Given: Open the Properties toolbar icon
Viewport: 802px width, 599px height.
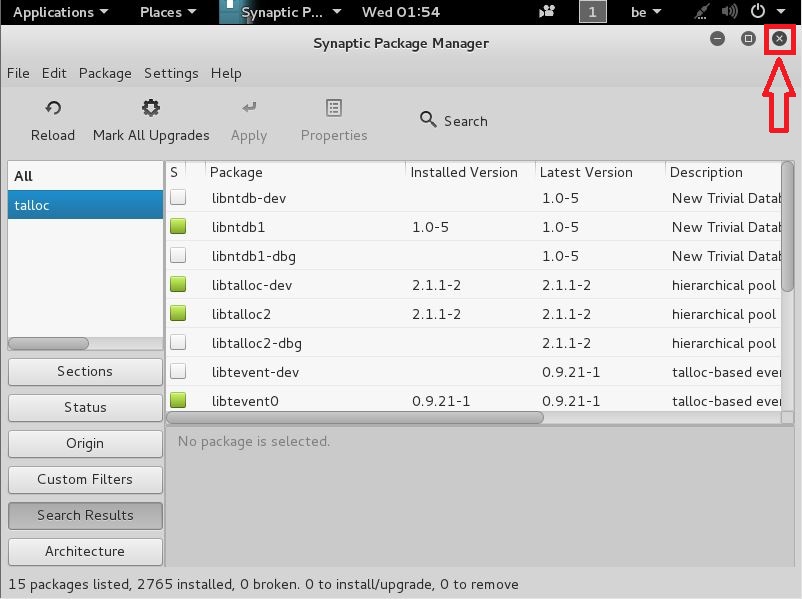Looking at the screenshot, I should 334,108.
